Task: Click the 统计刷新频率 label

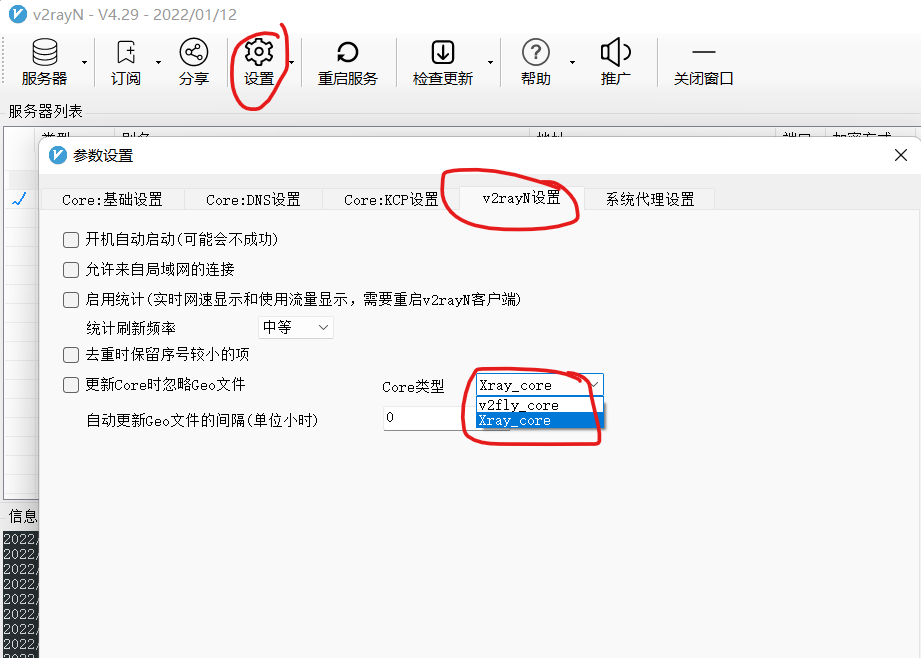Action: 131,328
